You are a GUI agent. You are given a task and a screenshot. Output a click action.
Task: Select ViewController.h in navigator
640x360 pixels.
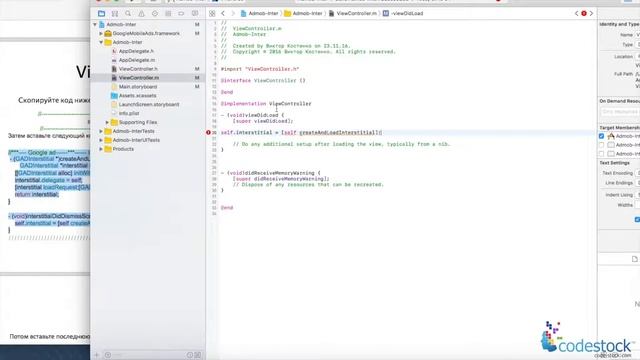coord(138,69)
